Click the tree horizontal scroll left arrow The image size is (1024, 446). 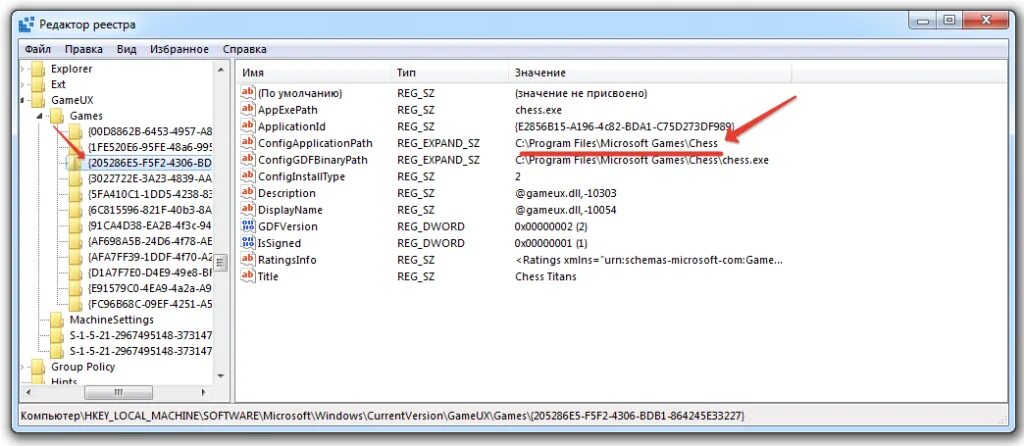pyautogui.click(x=27, y=392)
